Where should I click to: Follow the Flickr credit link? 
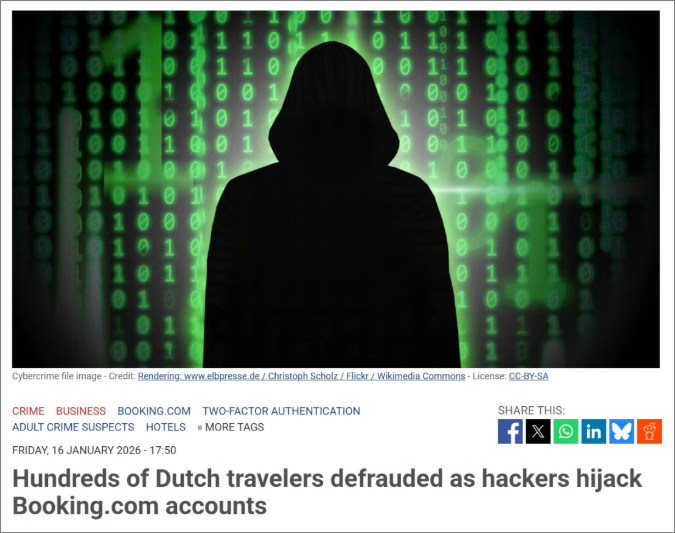357,376
